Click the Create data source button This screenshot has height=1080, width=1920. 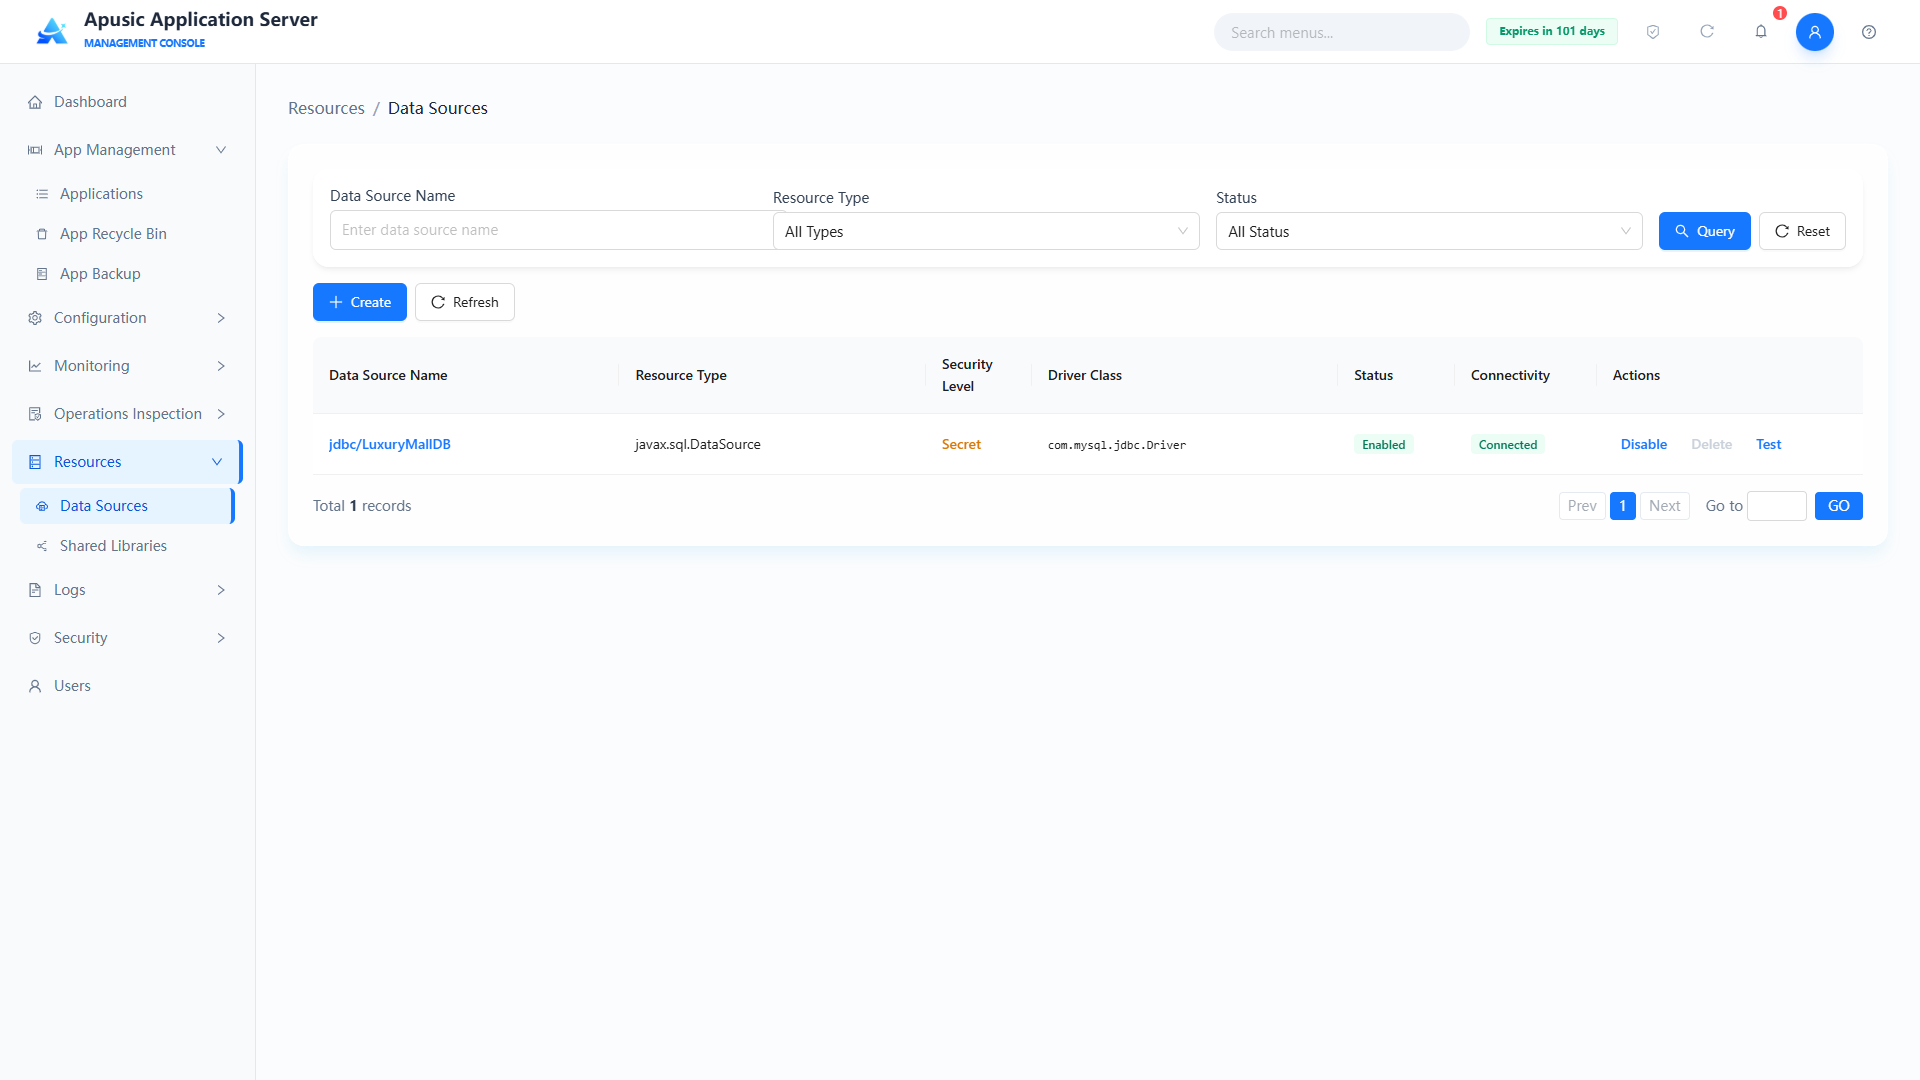(x=360, y=302)
